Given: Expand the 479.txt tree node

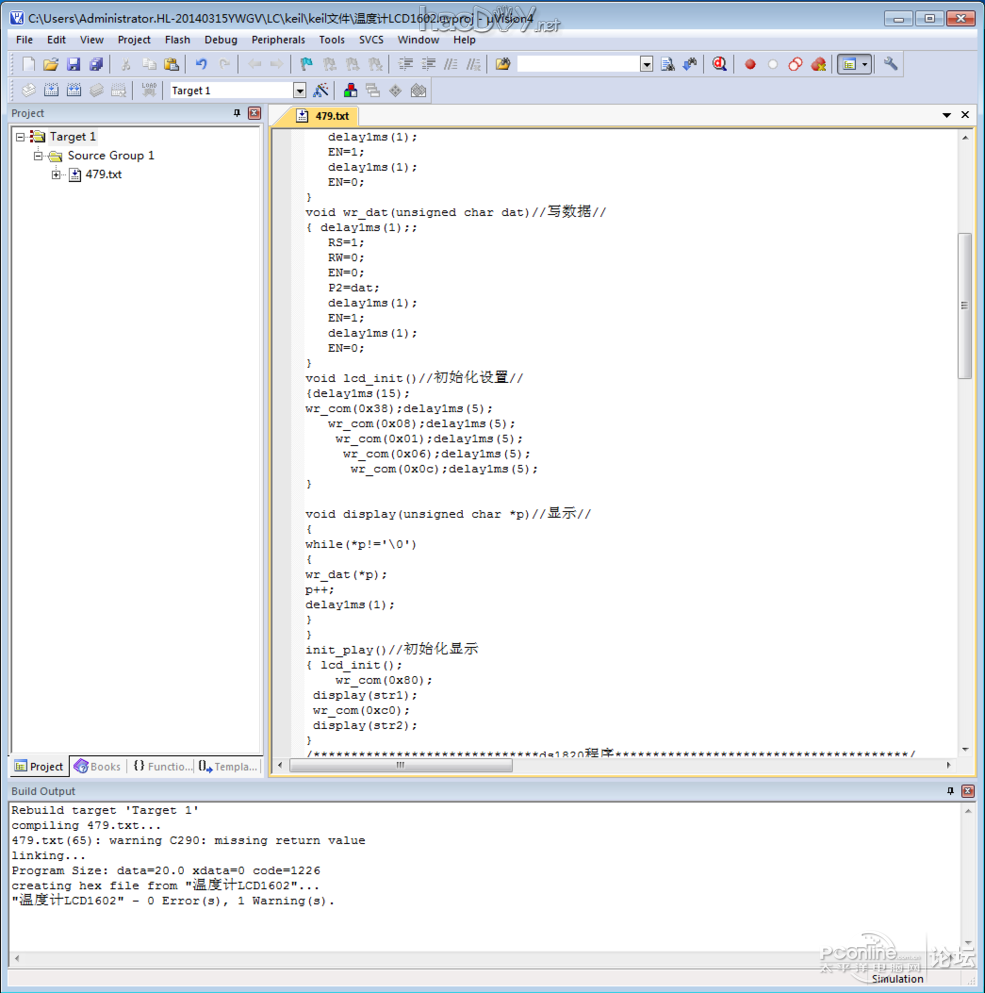Looking at the screenshot, I should click(57, 175).
